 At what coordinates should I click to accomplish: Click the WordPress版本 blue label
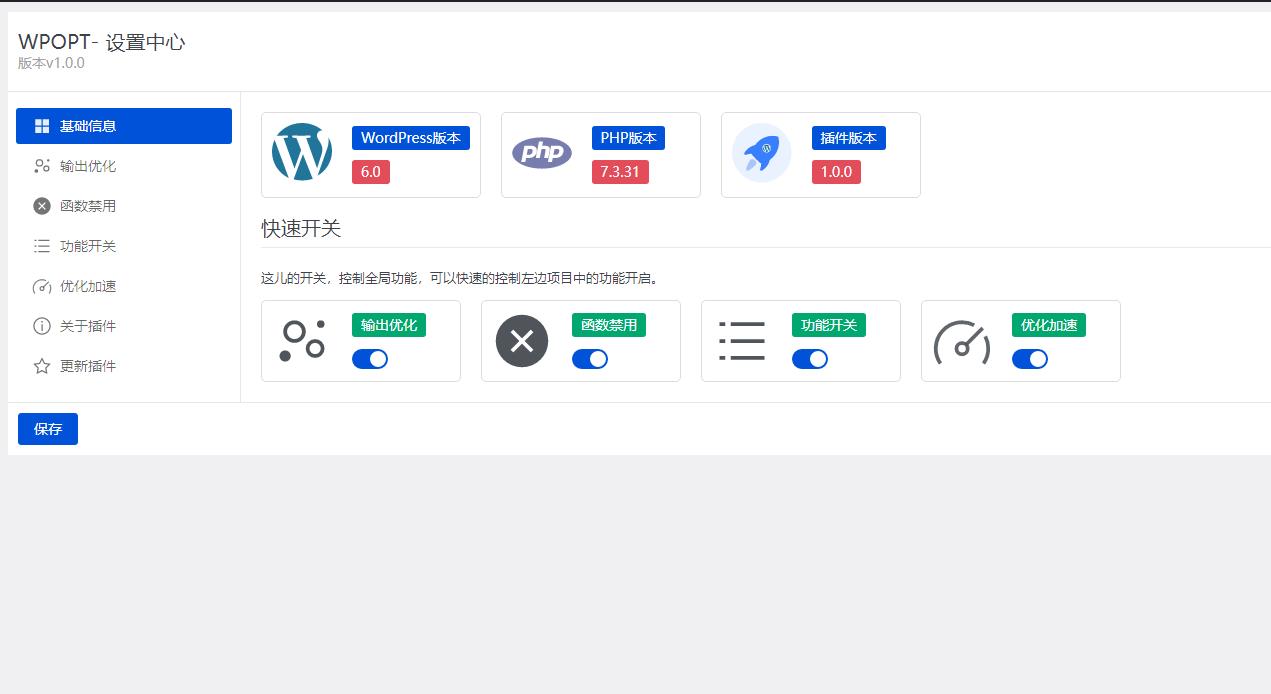click(x=411, y=138)
